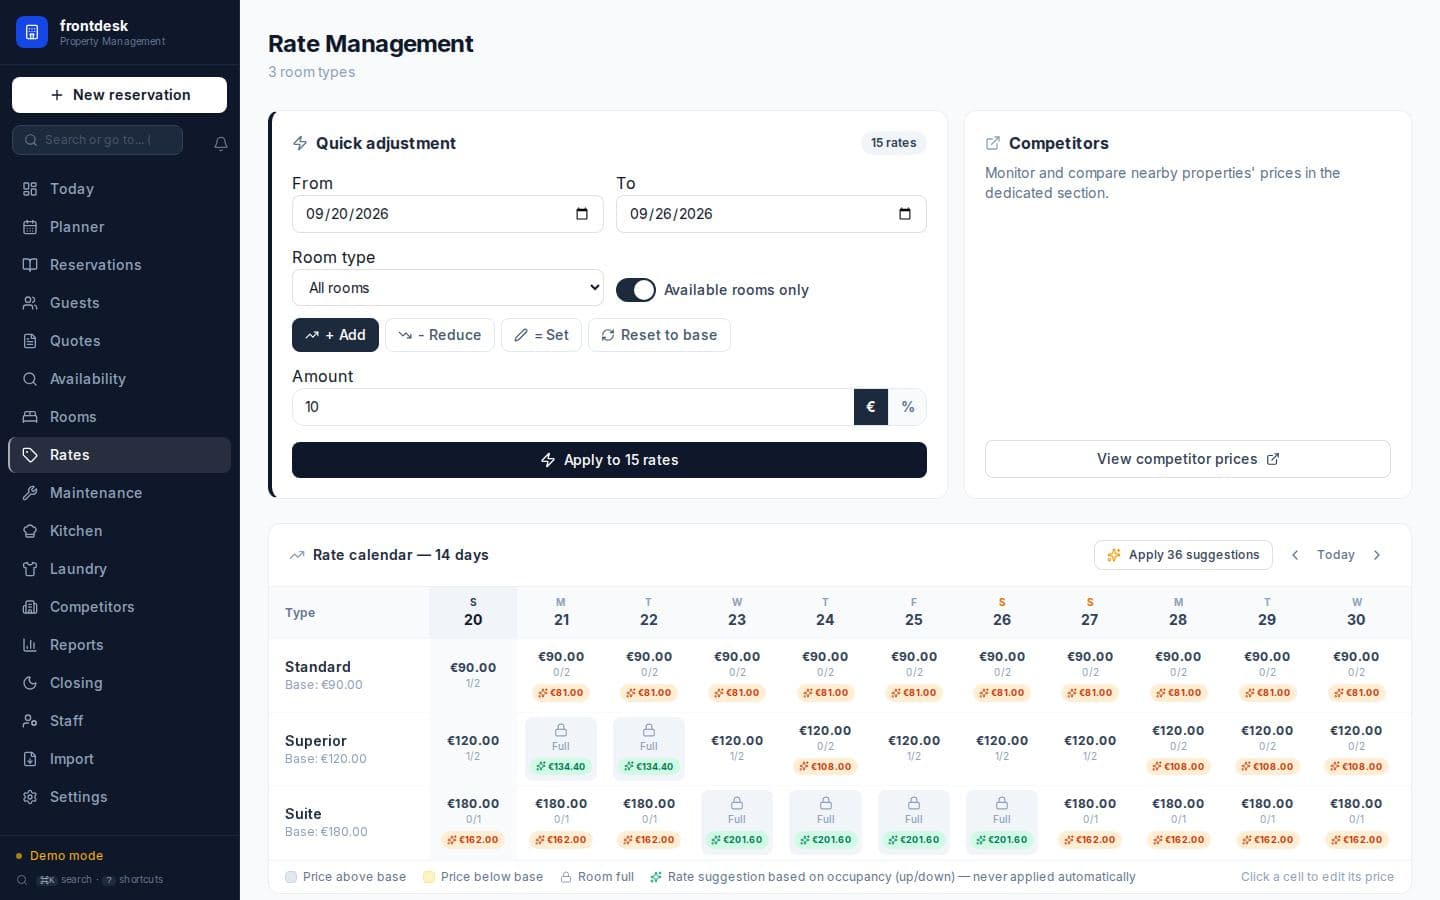Click Apply 36 suggestions button

(1183, 555)
